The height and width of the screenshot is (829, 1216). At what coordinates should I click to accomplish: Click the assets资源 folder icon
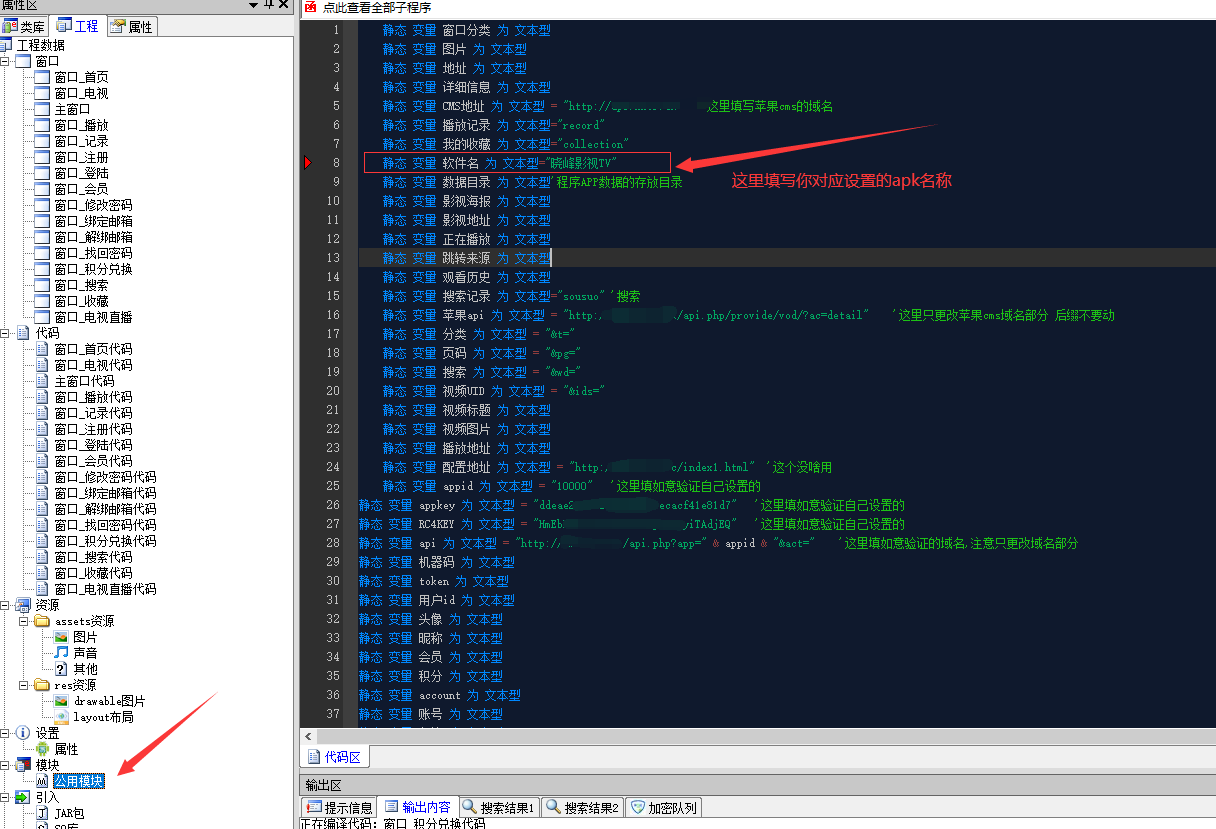(x=42, y=621)
